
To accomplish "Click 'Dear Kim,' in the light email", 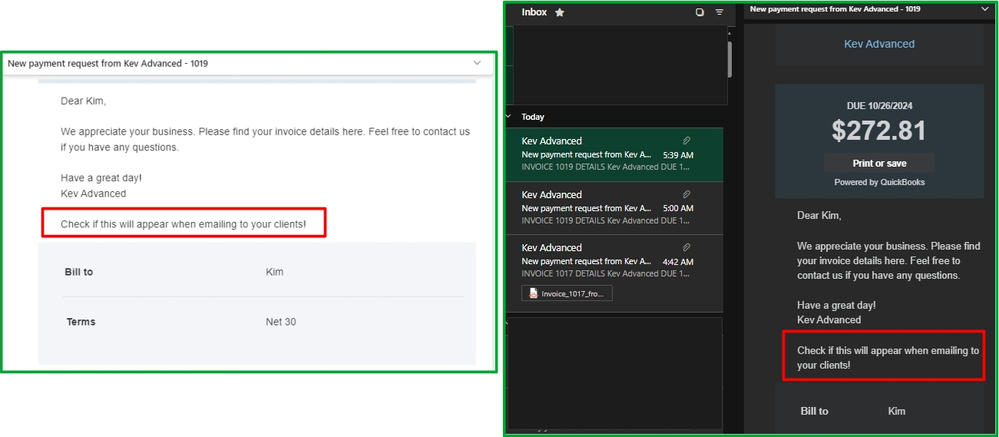I will pyautogui.click(x=83, y=101).
